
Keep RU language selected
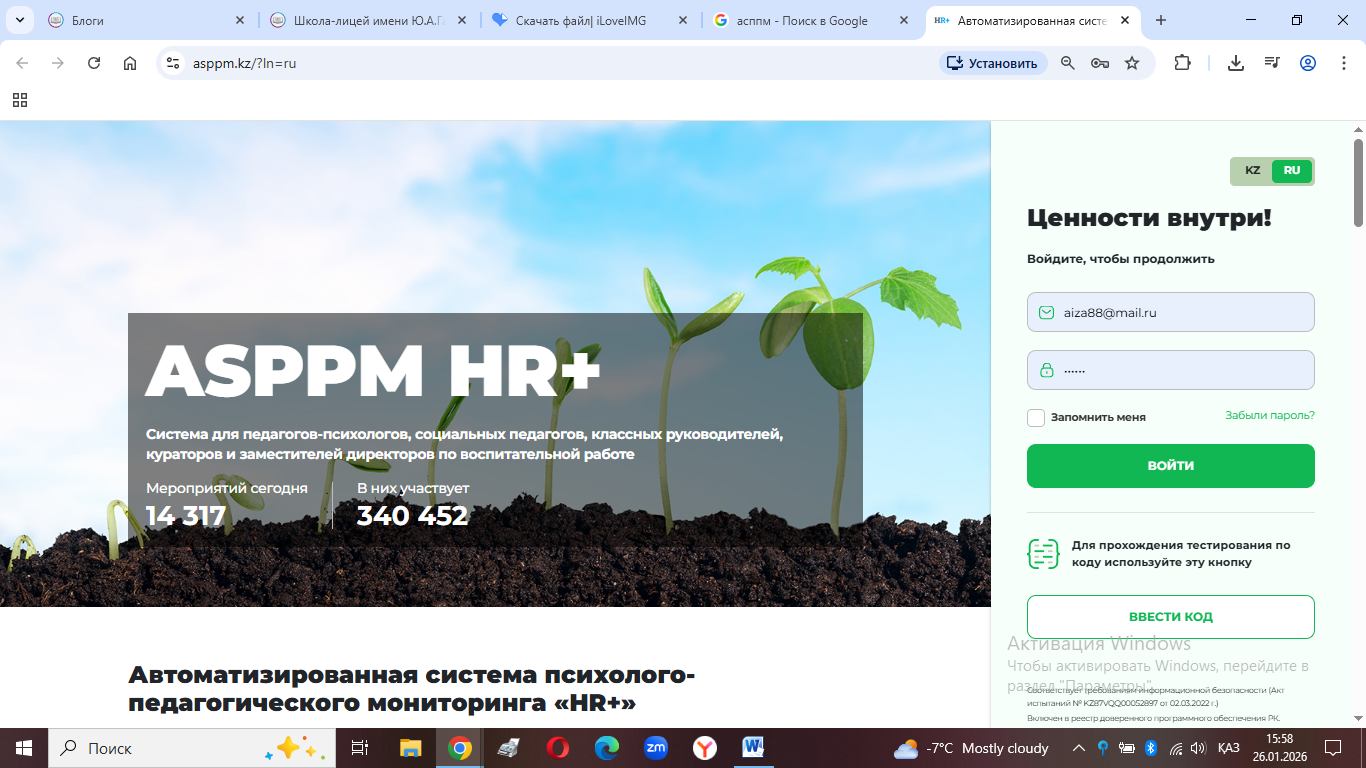(1291, 171)
